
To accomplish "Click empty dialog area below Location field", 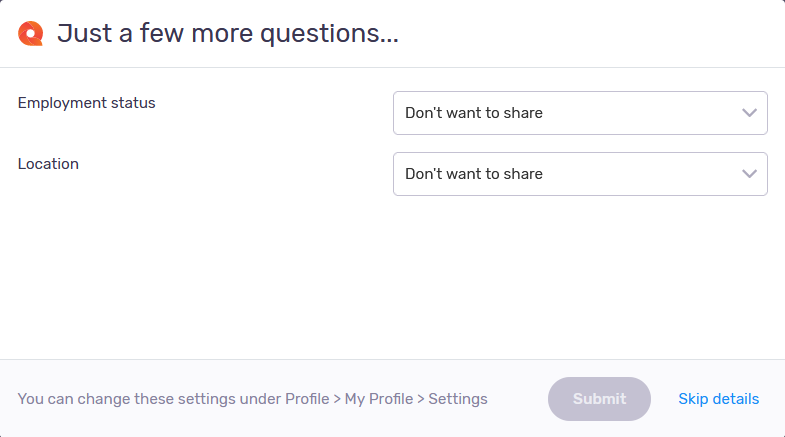I will click(392, 280).
